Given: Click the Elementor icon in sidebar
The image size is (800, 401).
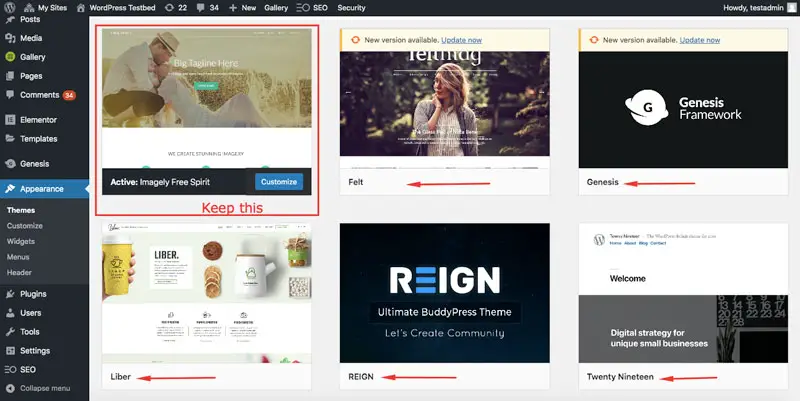Looking at the screenshot, I should pos(10,119).
